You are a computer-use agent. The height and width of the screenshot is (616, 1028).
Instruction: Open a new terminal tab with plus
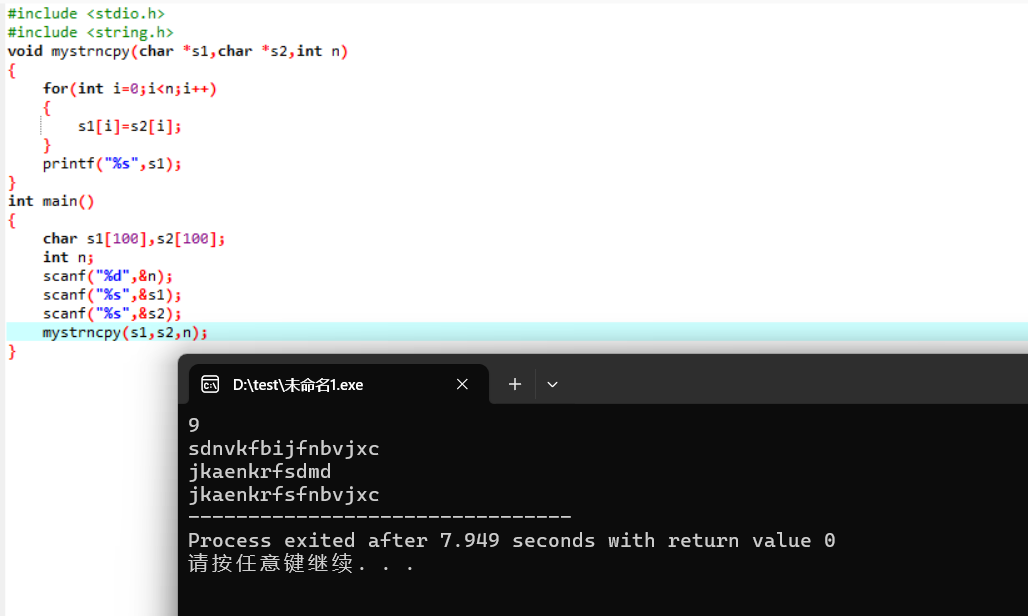(515, 385)
